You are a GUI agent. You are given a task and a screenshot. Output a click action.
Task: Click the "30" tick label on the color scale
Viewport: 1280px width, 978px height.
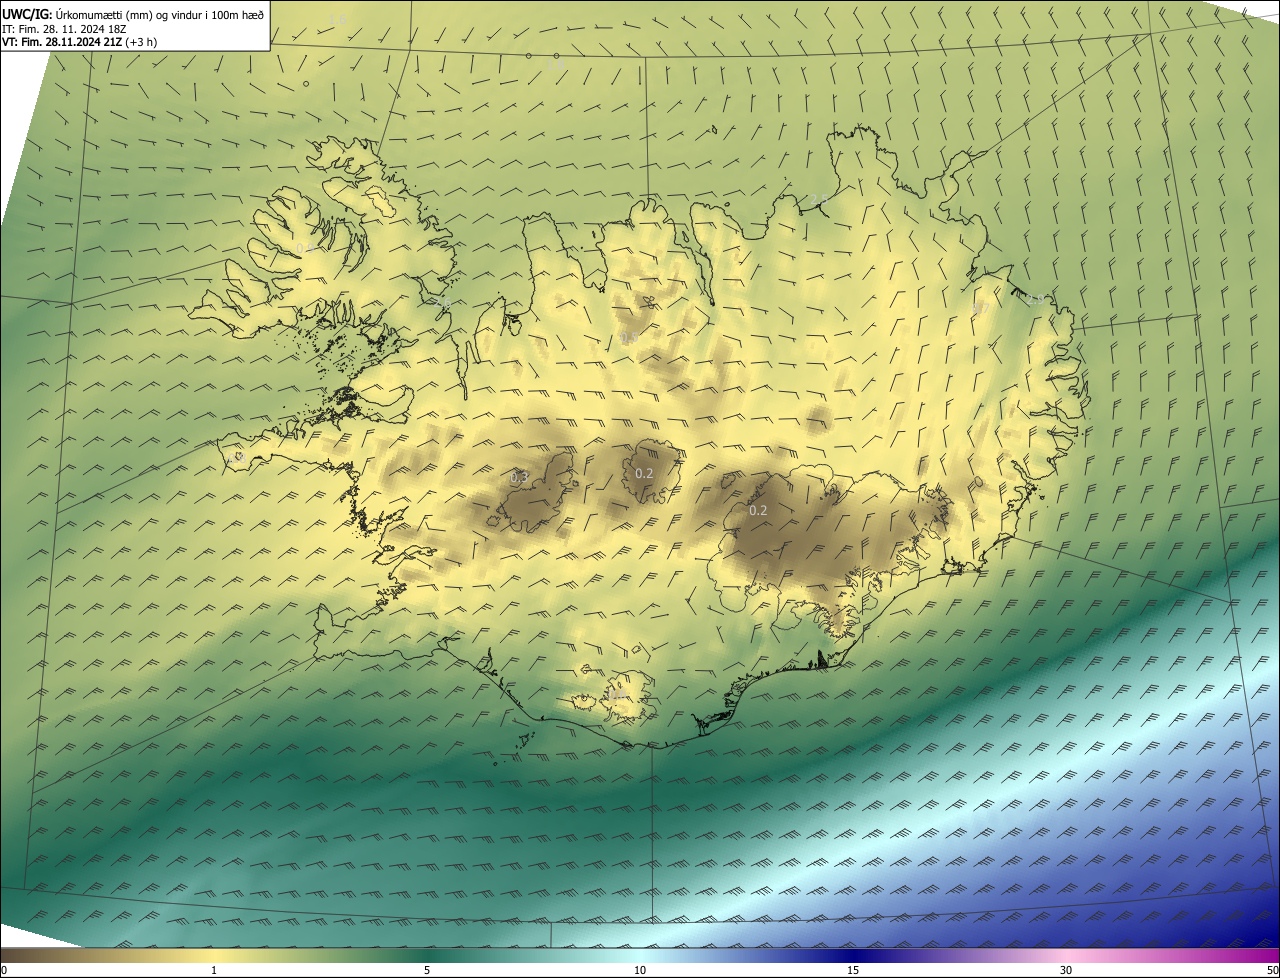click(x=1066, y=971)
